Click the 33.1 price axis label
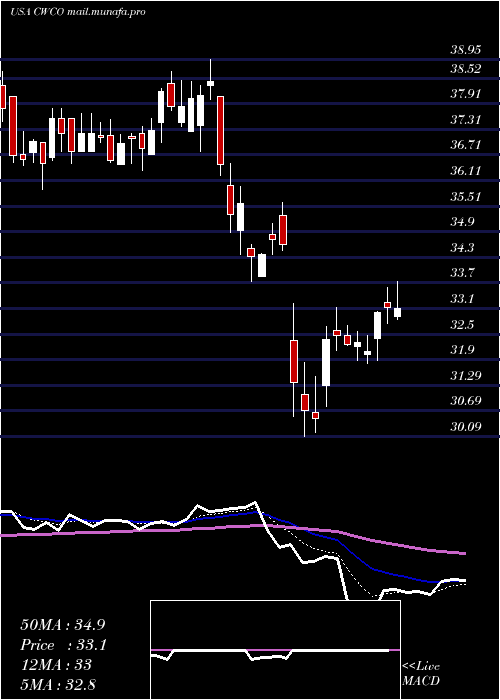This screenshot has height=700, width=500. tap(462, 299)
